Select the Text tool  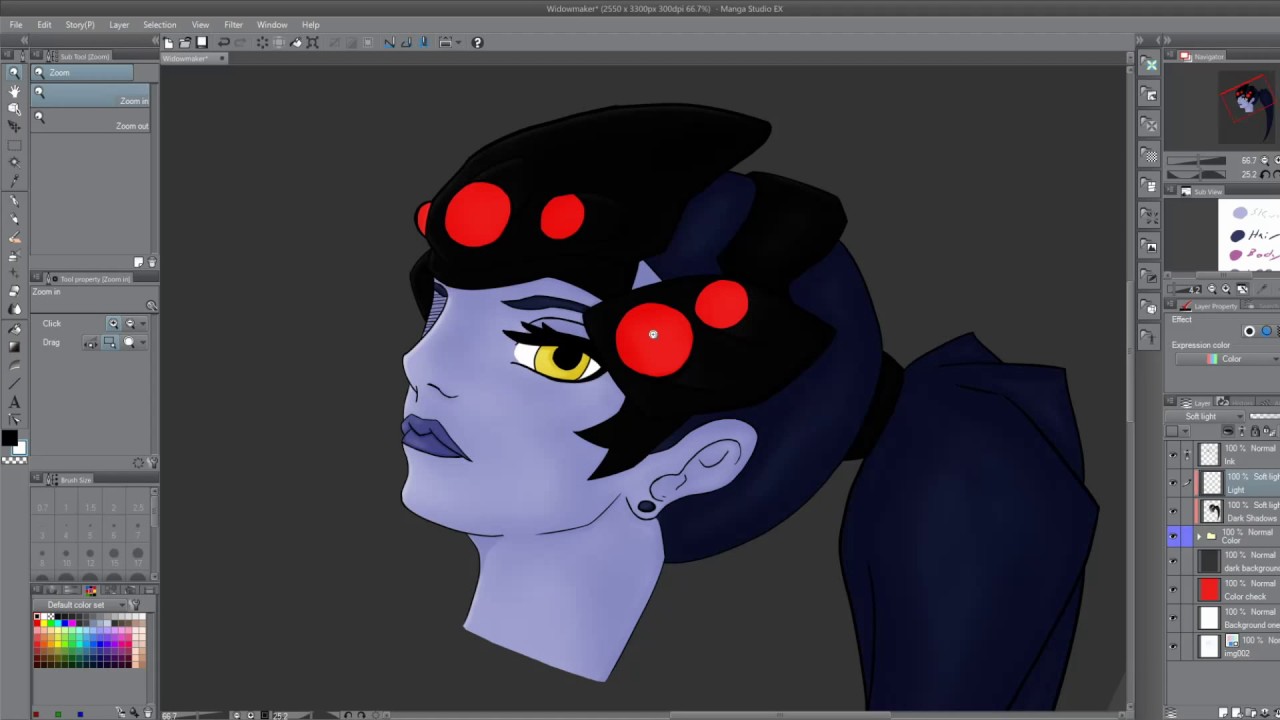point(14,402)
